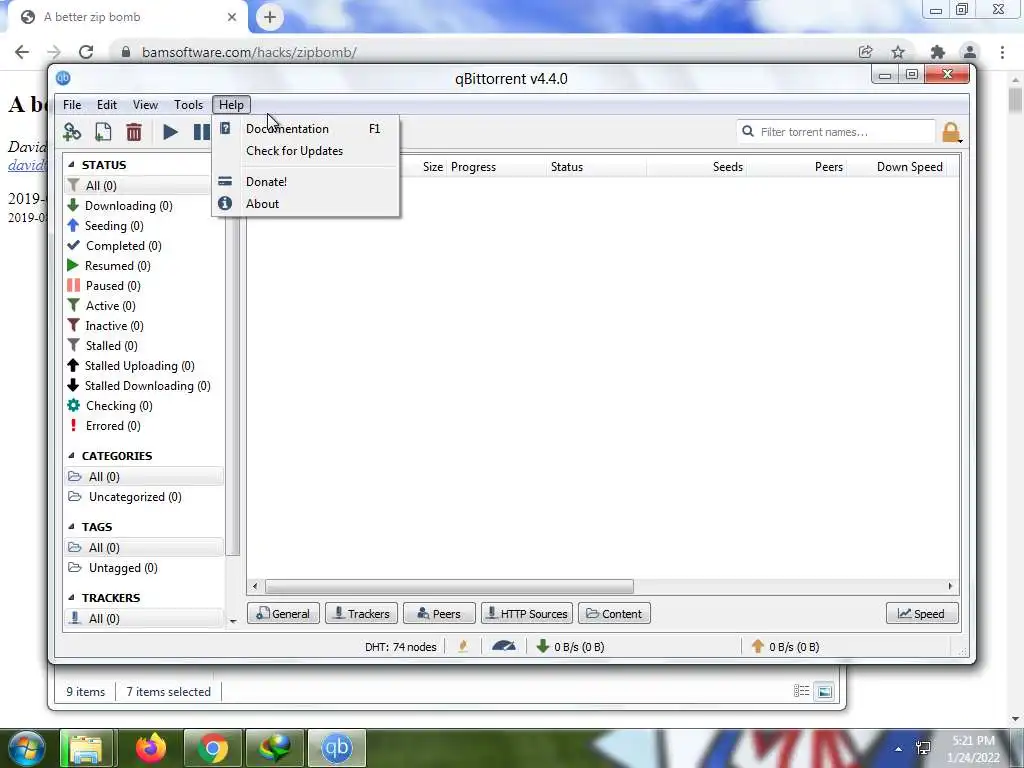This screenshot has width=1024, height=768.
Task: Select the Uncategorized (0) category
Action: coord(144,497)
